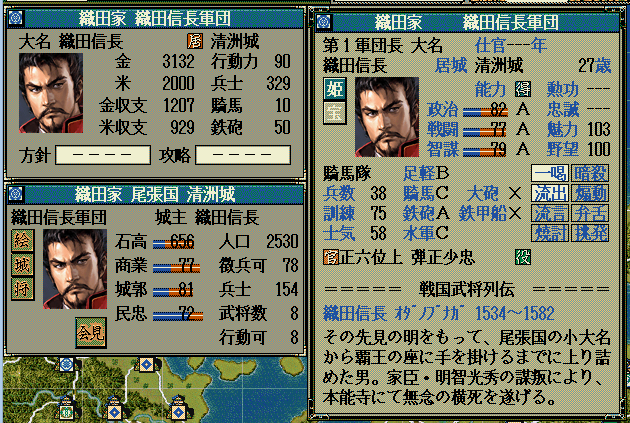This screenshot has height=423, width=630.
Task: Click the 姫 icon beside Nobunaga's portrait
Action: [335, 89]
